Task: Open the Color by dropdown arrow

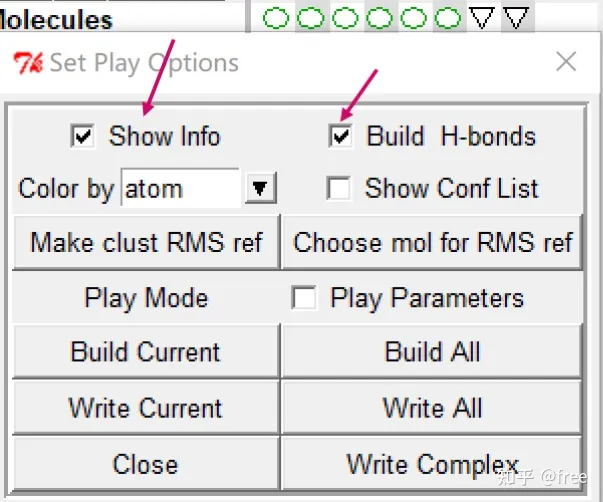Action: (x=259, y=188)
